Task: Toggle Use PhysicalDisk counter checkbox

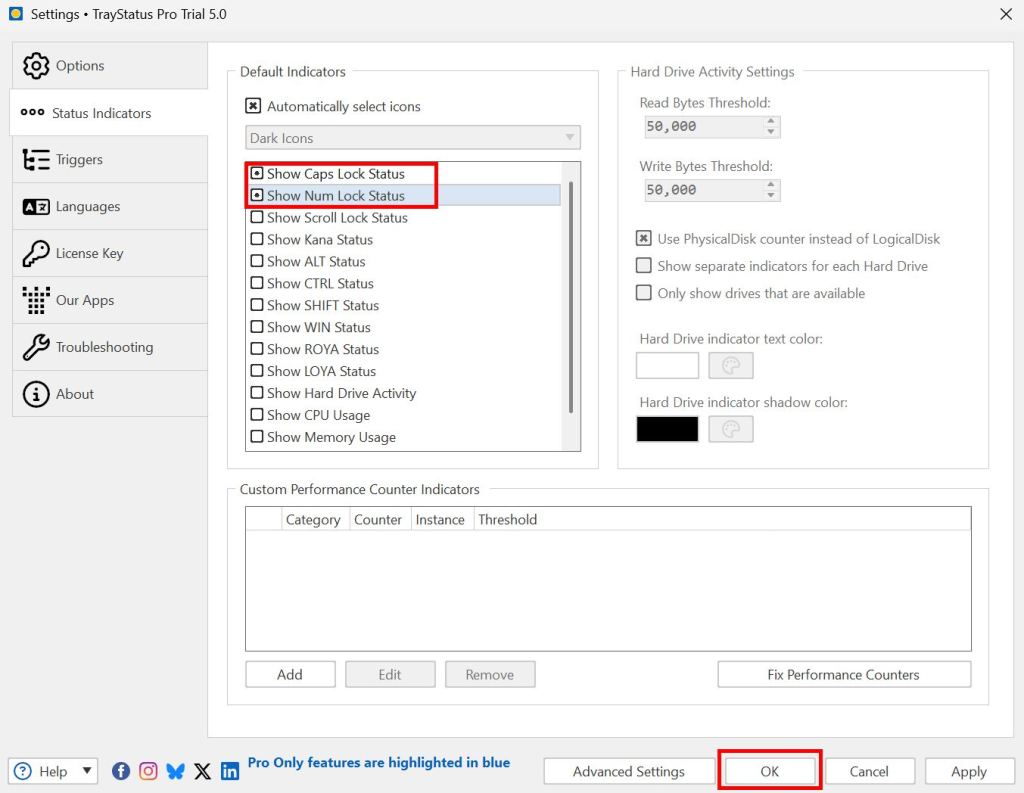Action: click(644, 238)
